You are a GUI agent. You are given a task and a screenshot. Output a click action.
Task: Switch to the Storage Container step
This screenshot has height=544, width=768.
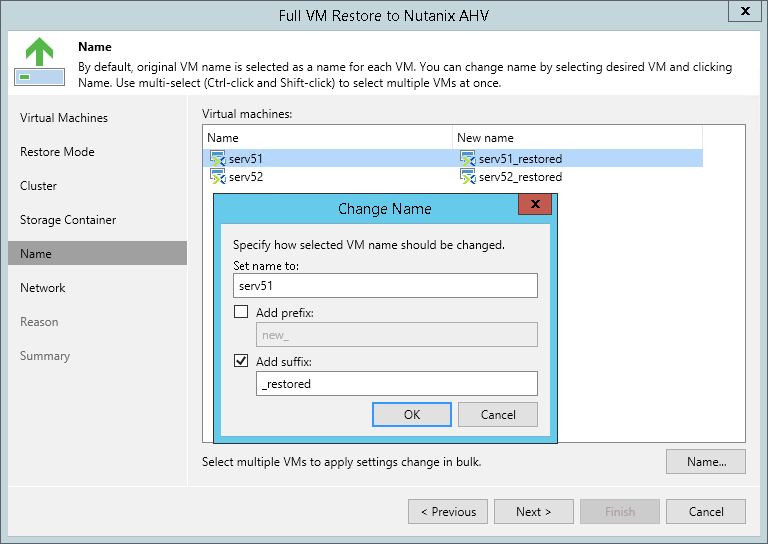click(x=68, y=219)
